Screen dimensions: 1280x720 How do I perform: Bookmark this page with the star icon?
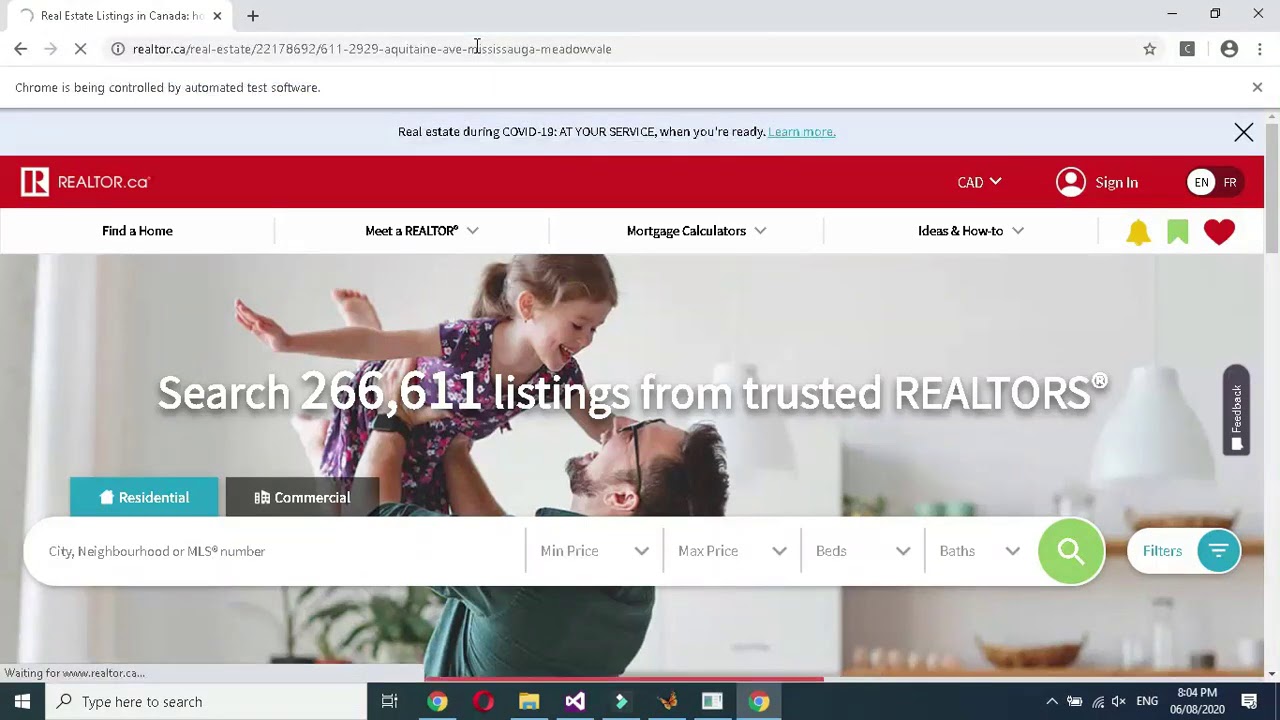coord(1150,49)
